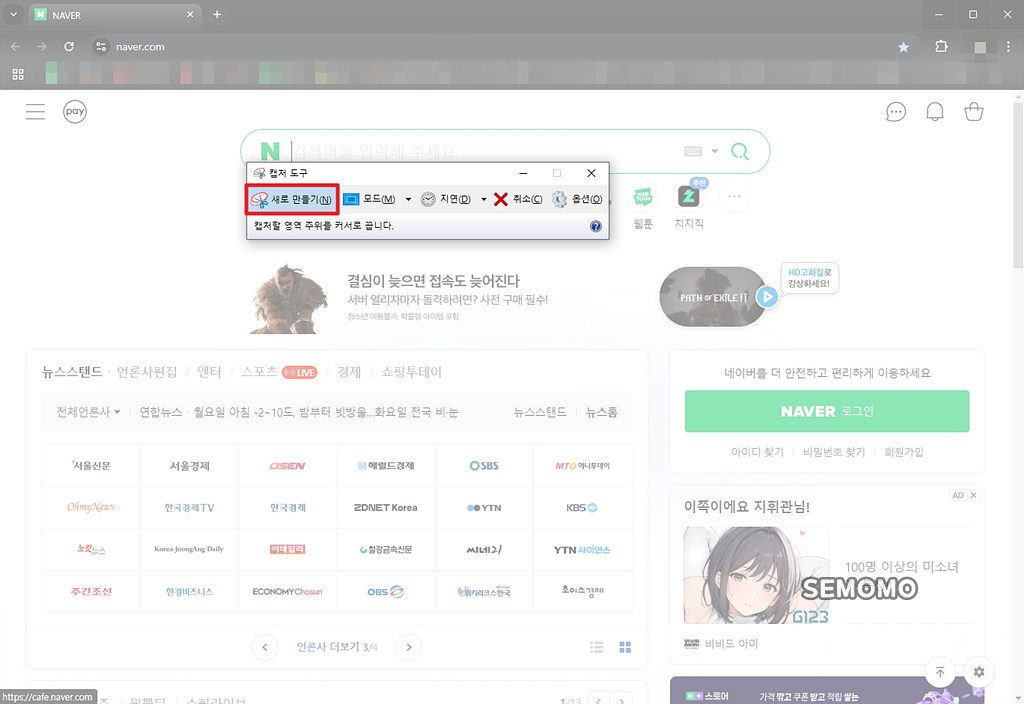
Task: Go to next press page arrow
Action: (409, 647)
